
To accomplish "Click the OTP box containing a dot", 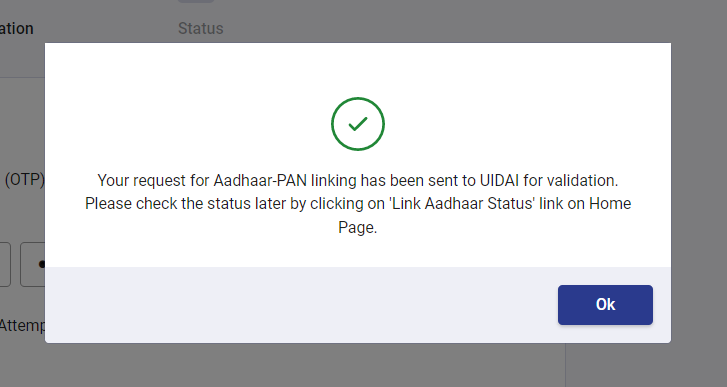I will (32, 264).
